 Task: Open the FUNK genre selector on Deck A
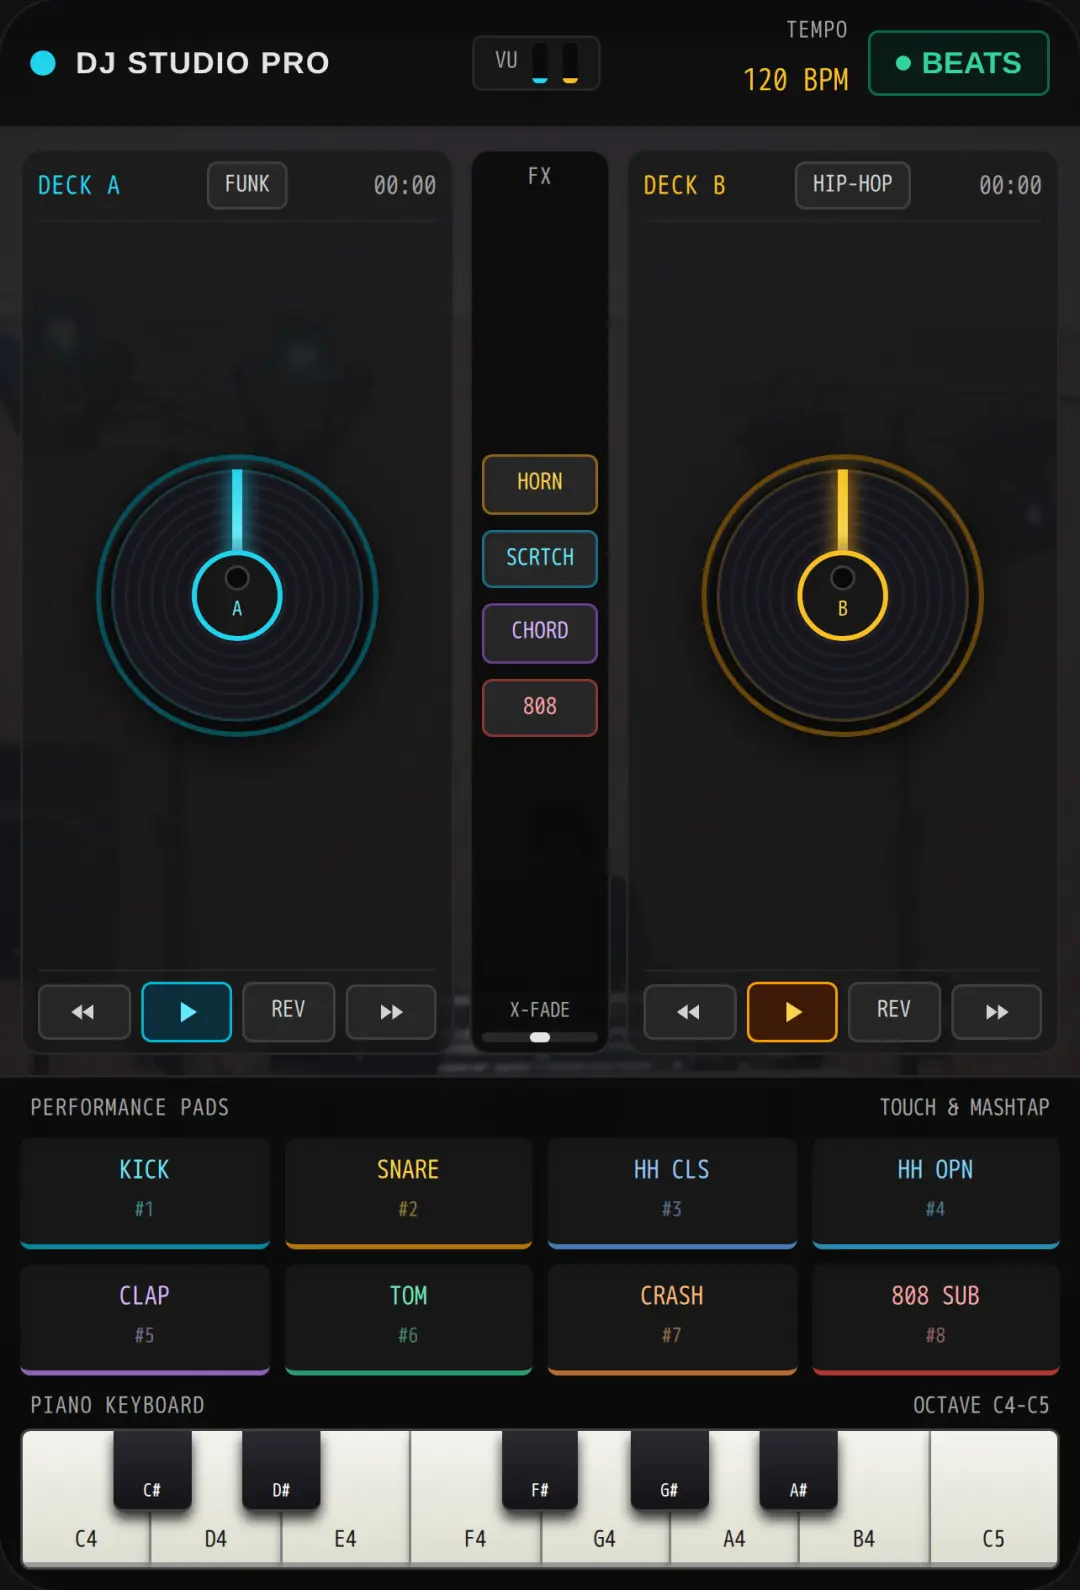[x=247, y=185]
